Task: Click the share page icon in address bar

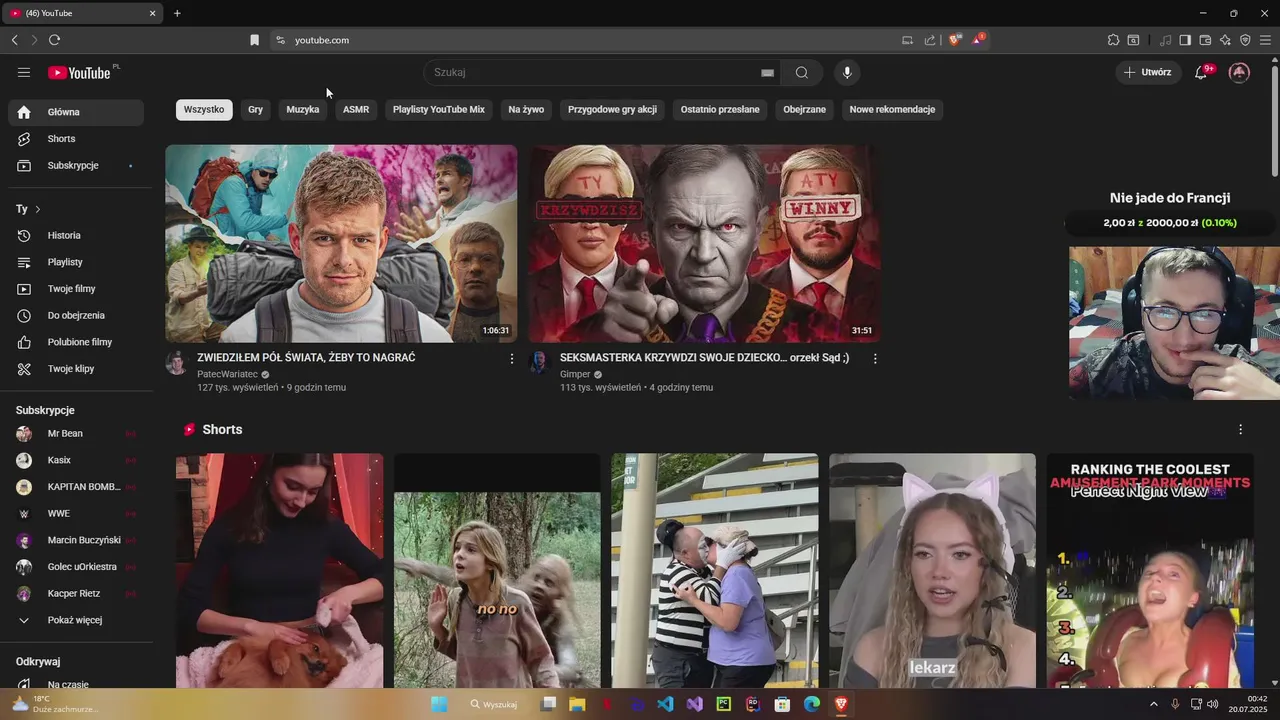Action: [x=930, y=40]
